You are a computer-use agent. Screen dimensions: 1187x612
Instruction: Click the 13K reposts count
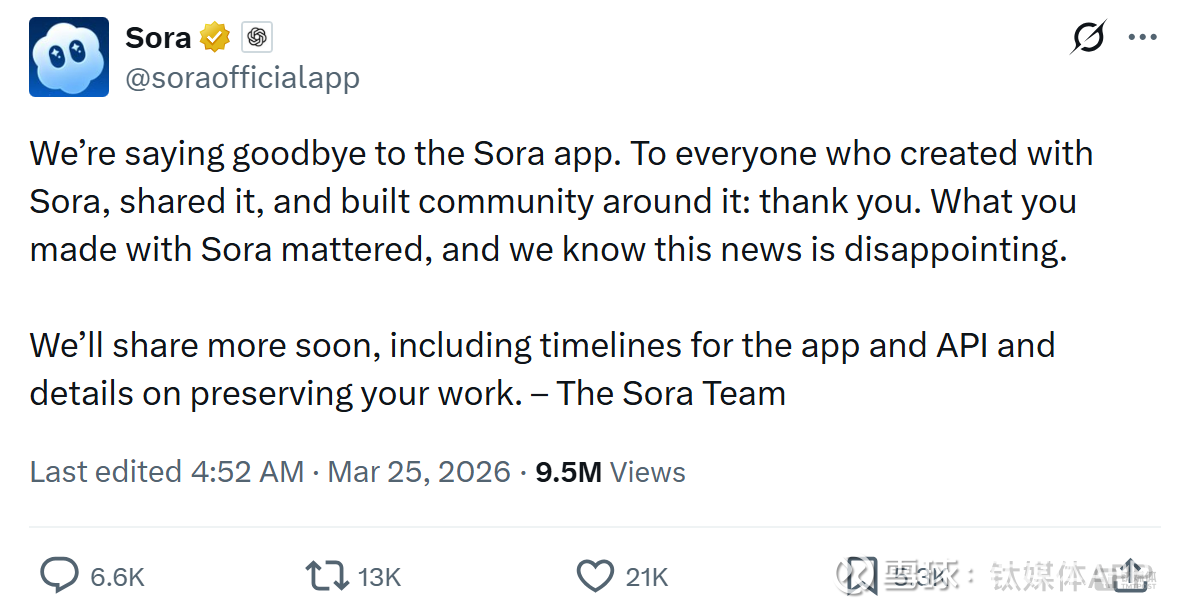[379, 577]
